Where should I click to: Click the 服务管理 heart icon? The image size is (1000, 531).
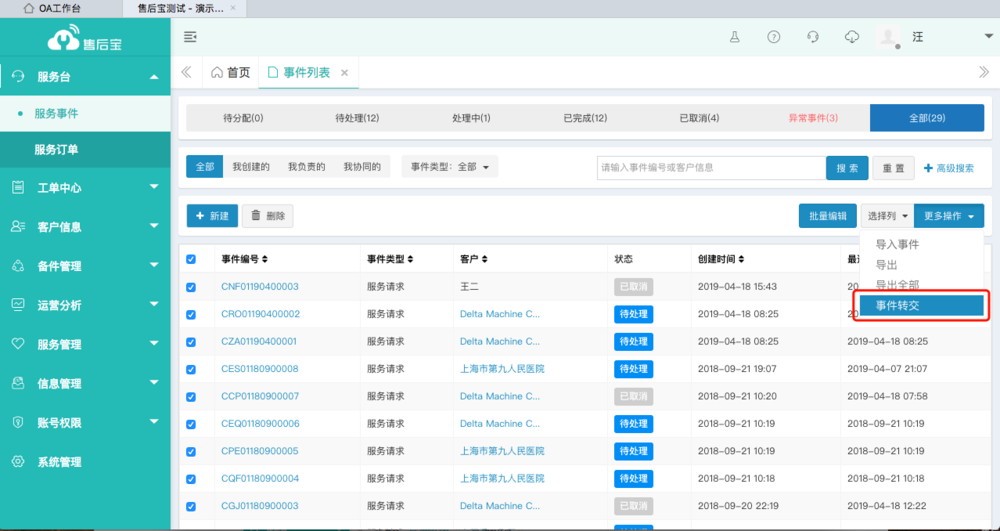(18, 344)
